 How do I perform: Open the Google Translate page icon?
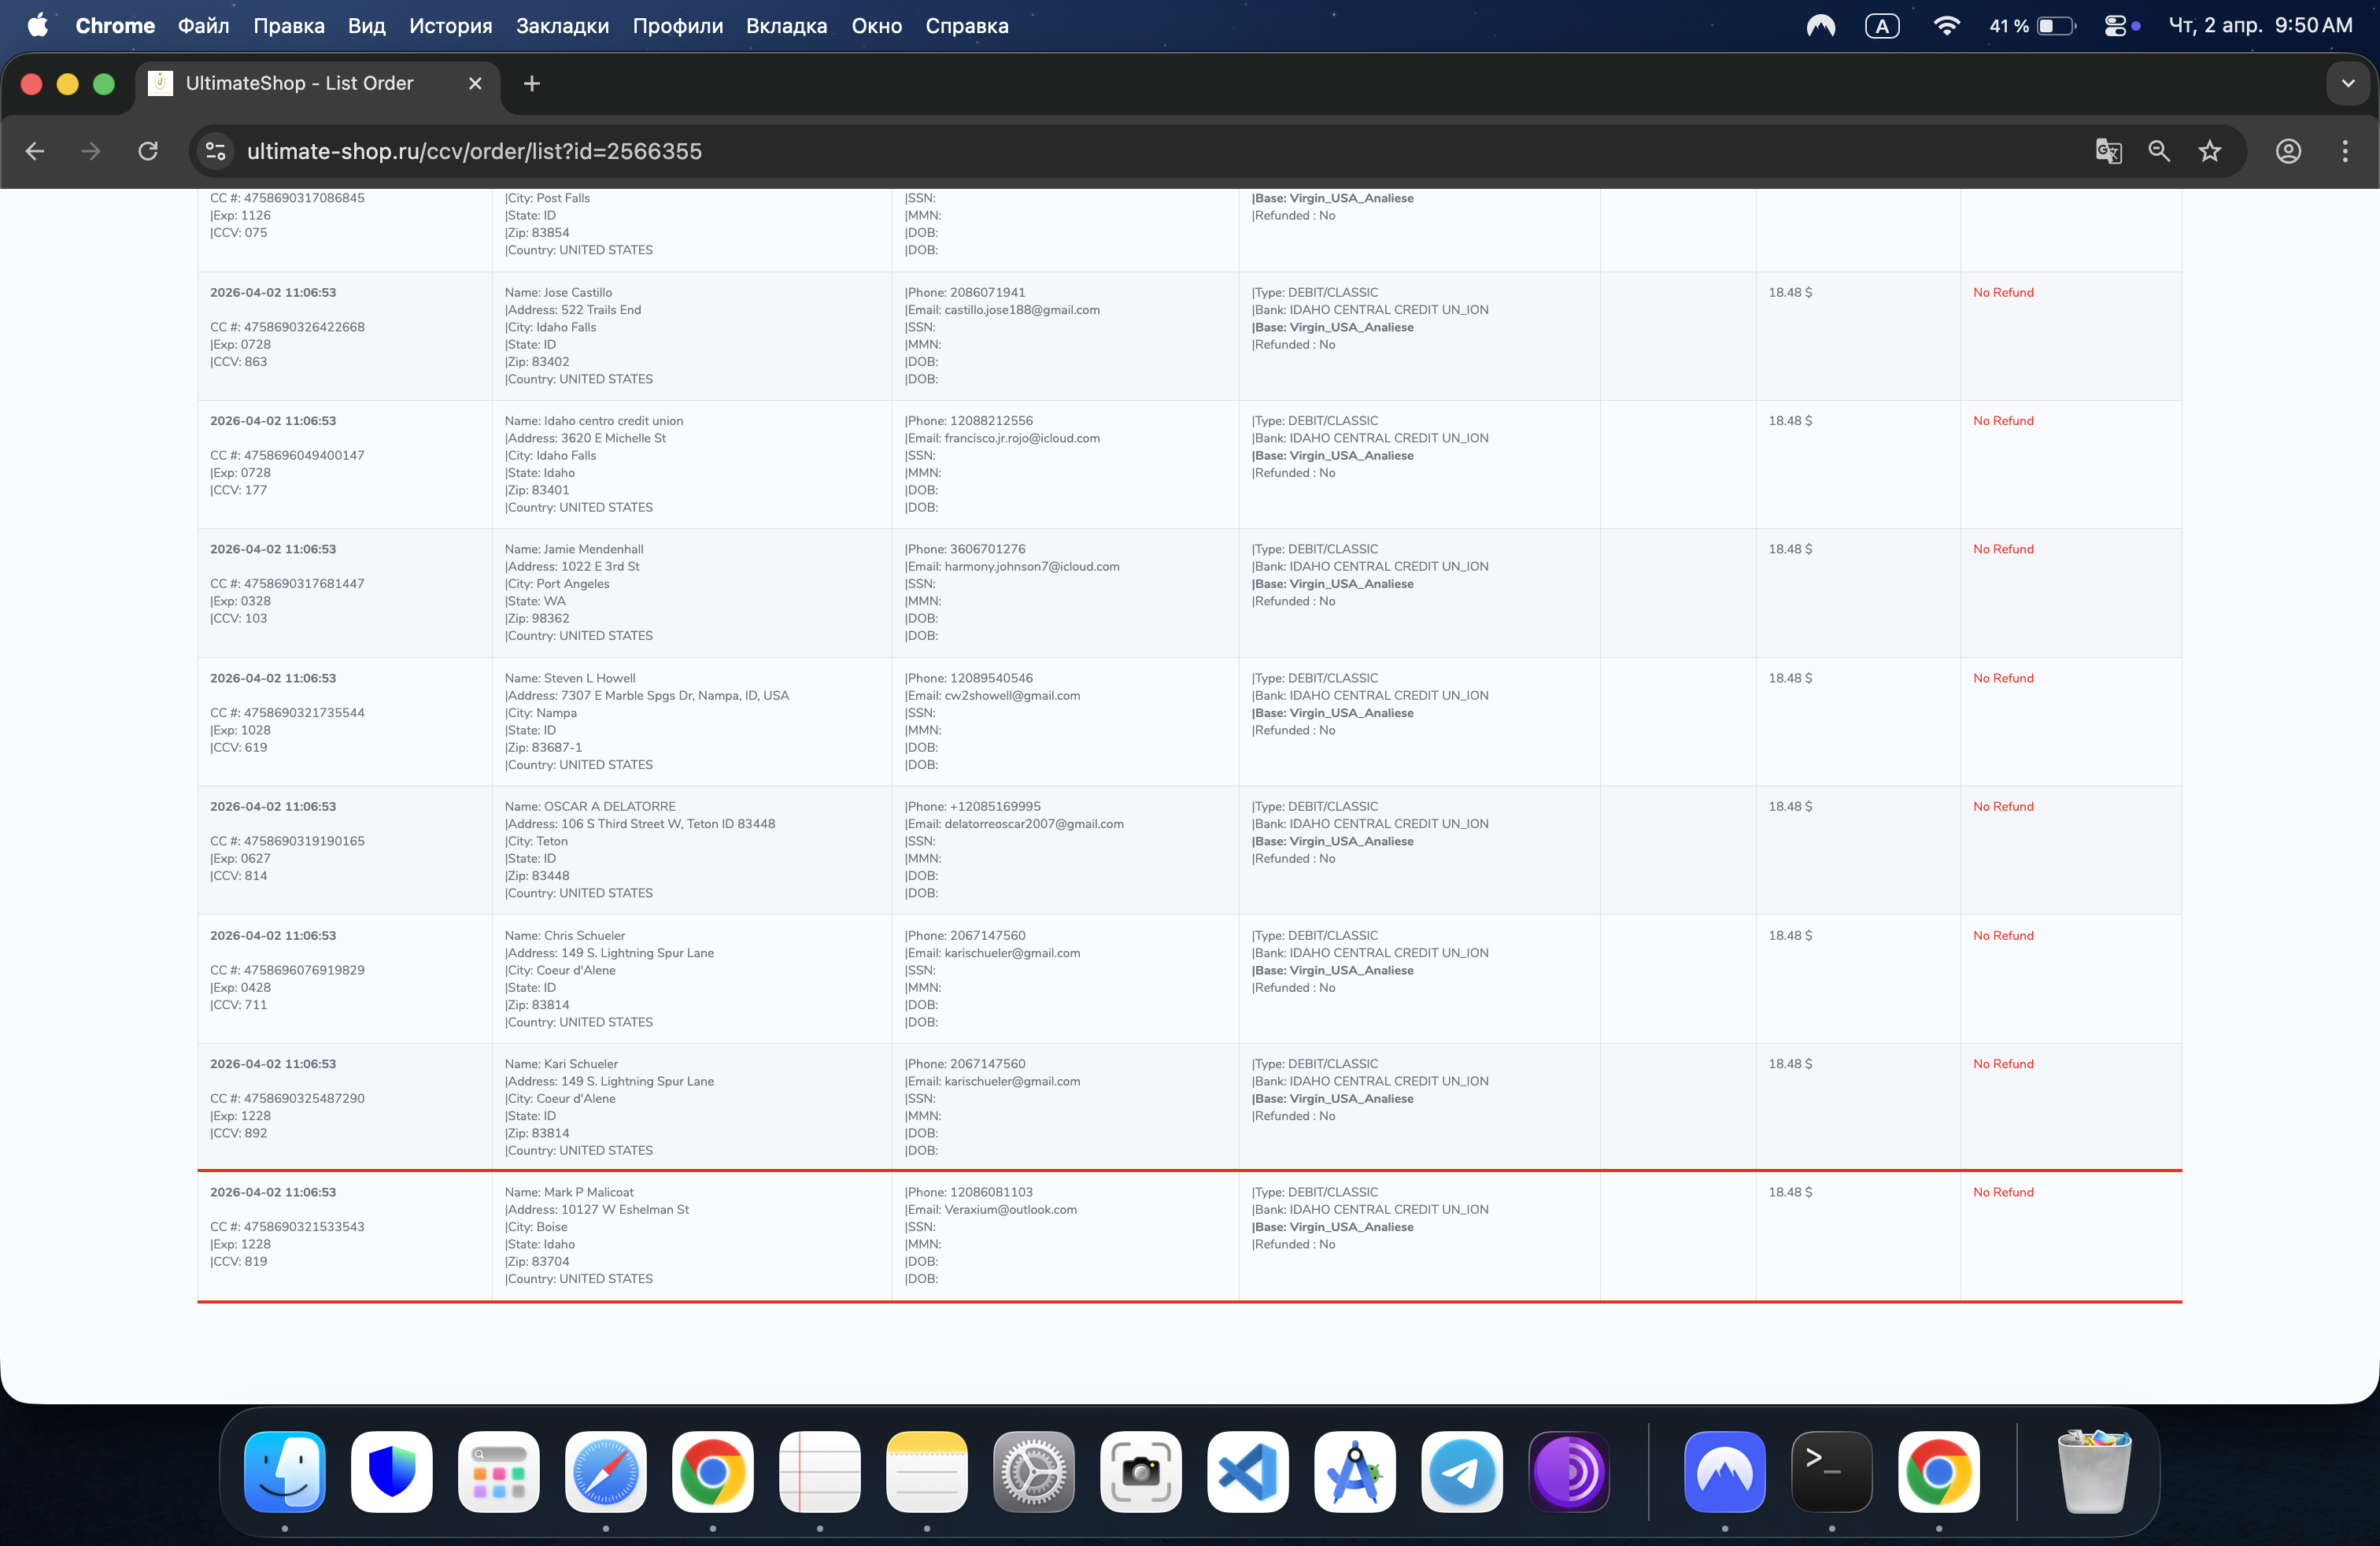[2108, 151]
